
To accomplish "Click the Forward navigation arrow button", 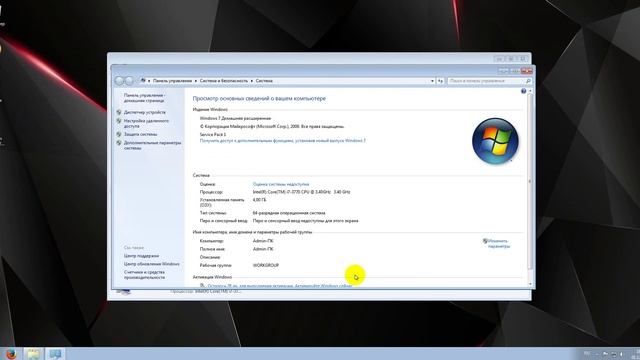I will (129, 81).
